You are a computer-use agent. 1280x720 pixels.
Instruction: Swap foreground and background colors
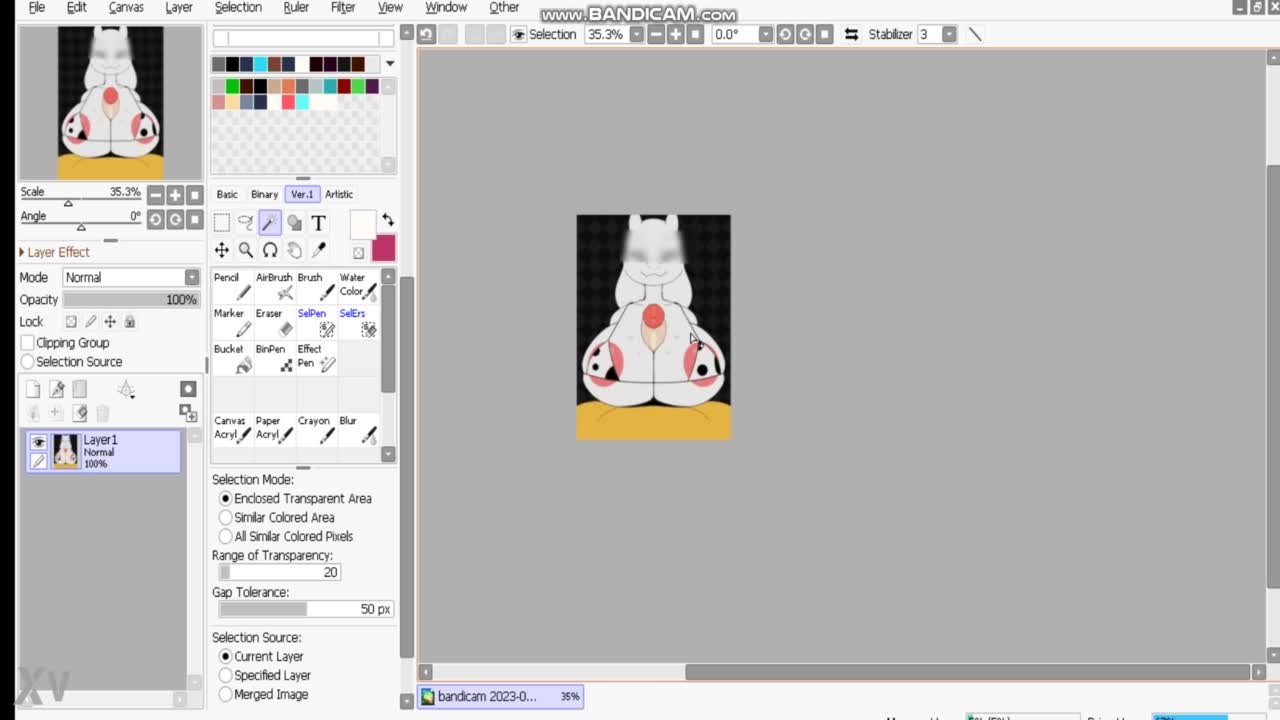coord(388,220)
